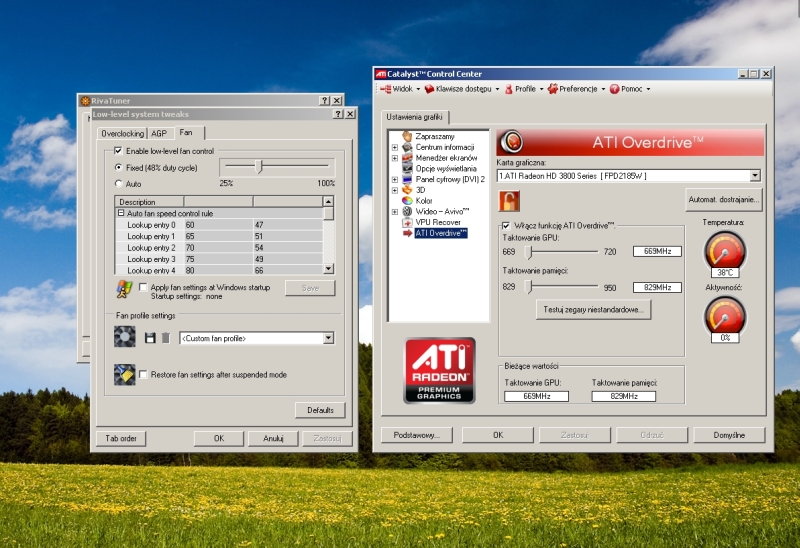Screen dimensions: 800x548
Task: Click the suspended mode restore icon
Action: tap(124, 375)
